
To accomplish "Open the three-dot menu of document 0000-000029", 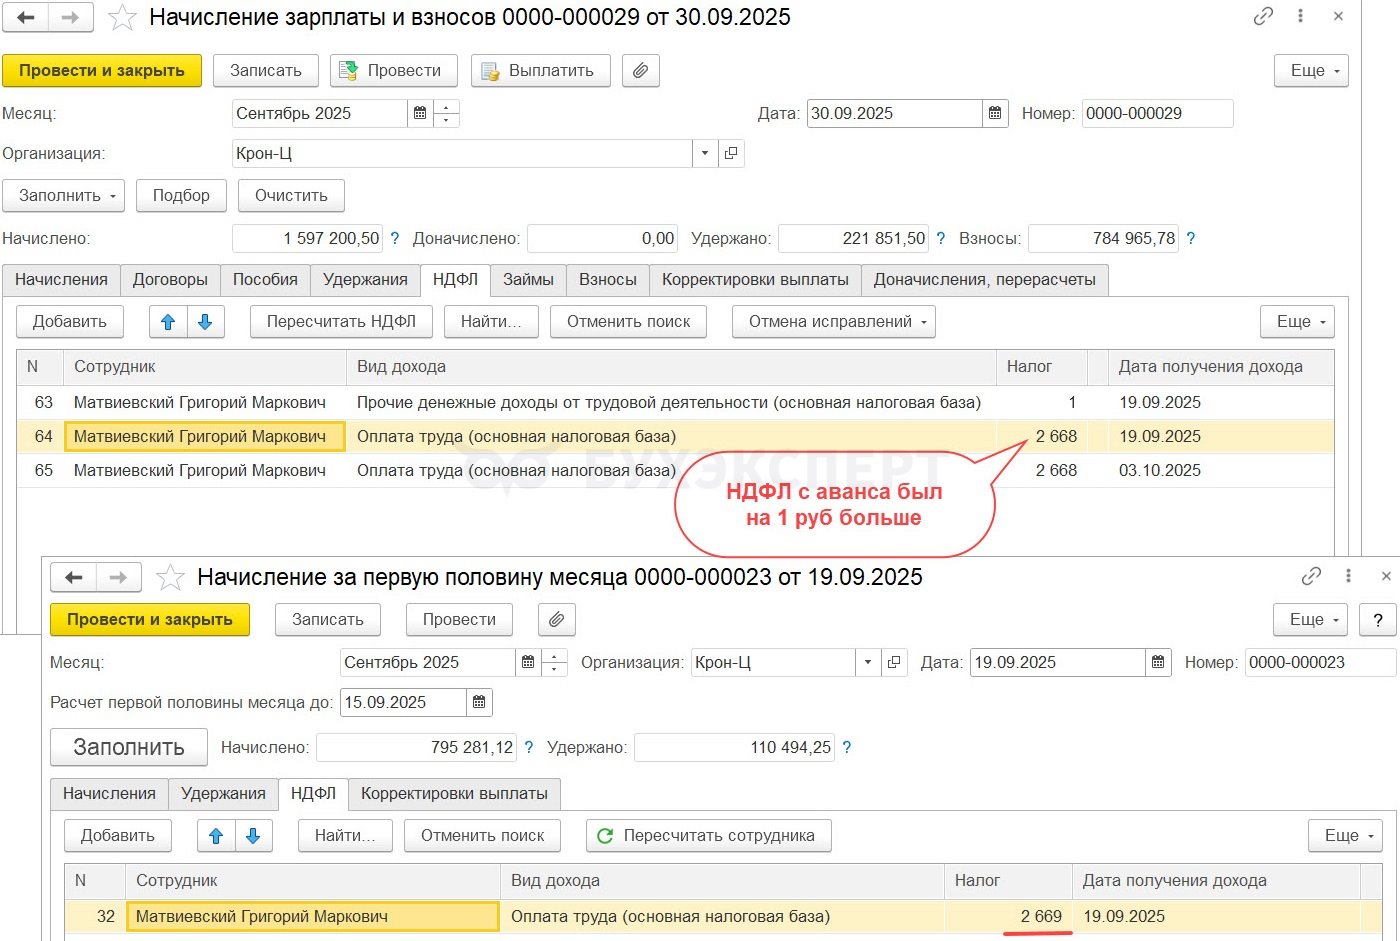I will pos(1300,16).
